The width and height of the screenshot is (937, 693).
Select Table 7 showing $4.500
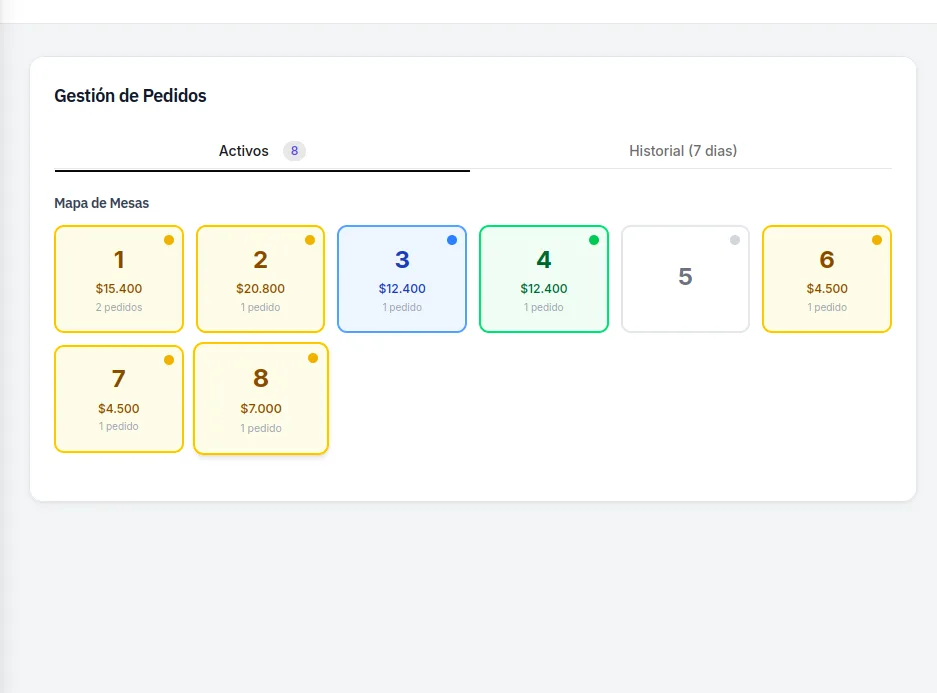pyautogui.click(x=119, y=398)
